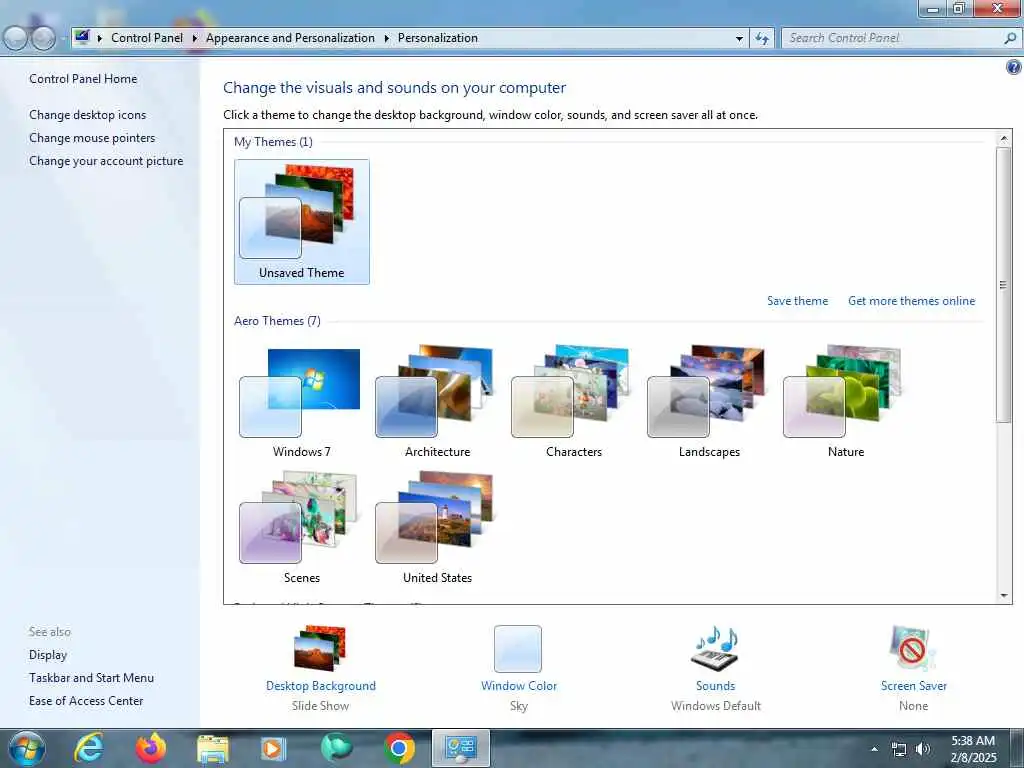Click the volume speaker tray icon

(x=923, y=749)
